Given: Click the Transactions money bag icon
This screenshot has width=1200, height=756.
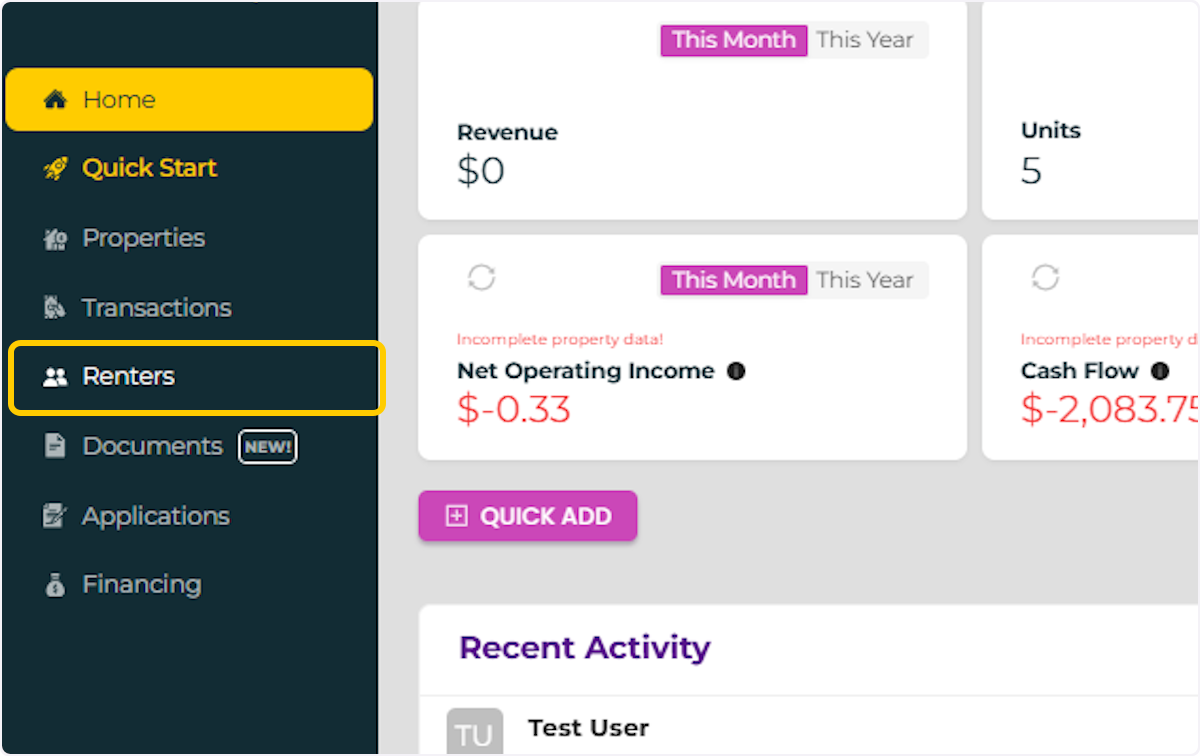Looking at the screenshot, I should click(55, 308).
